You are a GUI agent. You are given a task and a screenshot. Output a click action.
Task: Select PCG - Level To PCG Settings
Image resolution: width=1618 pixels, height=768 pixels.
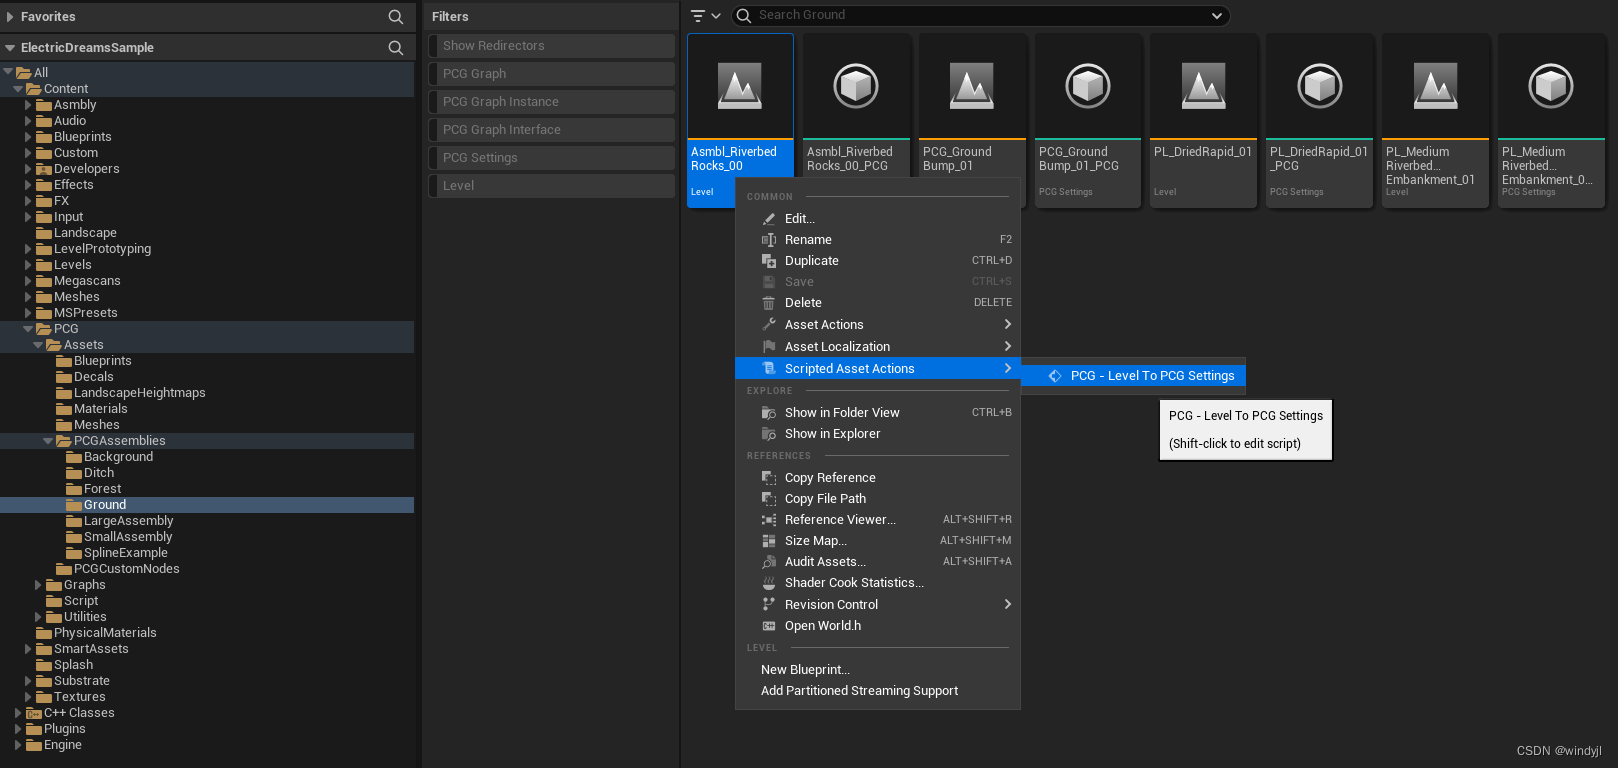point(1134,376)
